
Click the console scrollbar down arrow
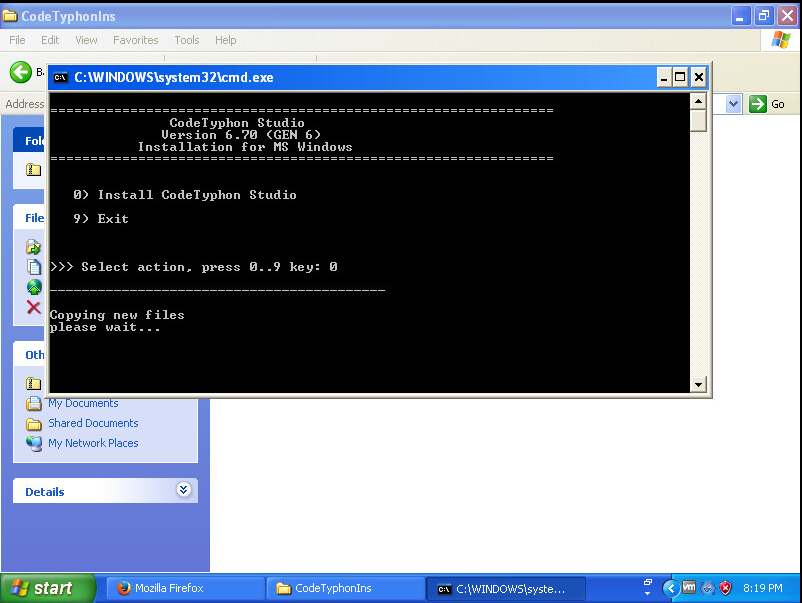click(x=698, y=385)
